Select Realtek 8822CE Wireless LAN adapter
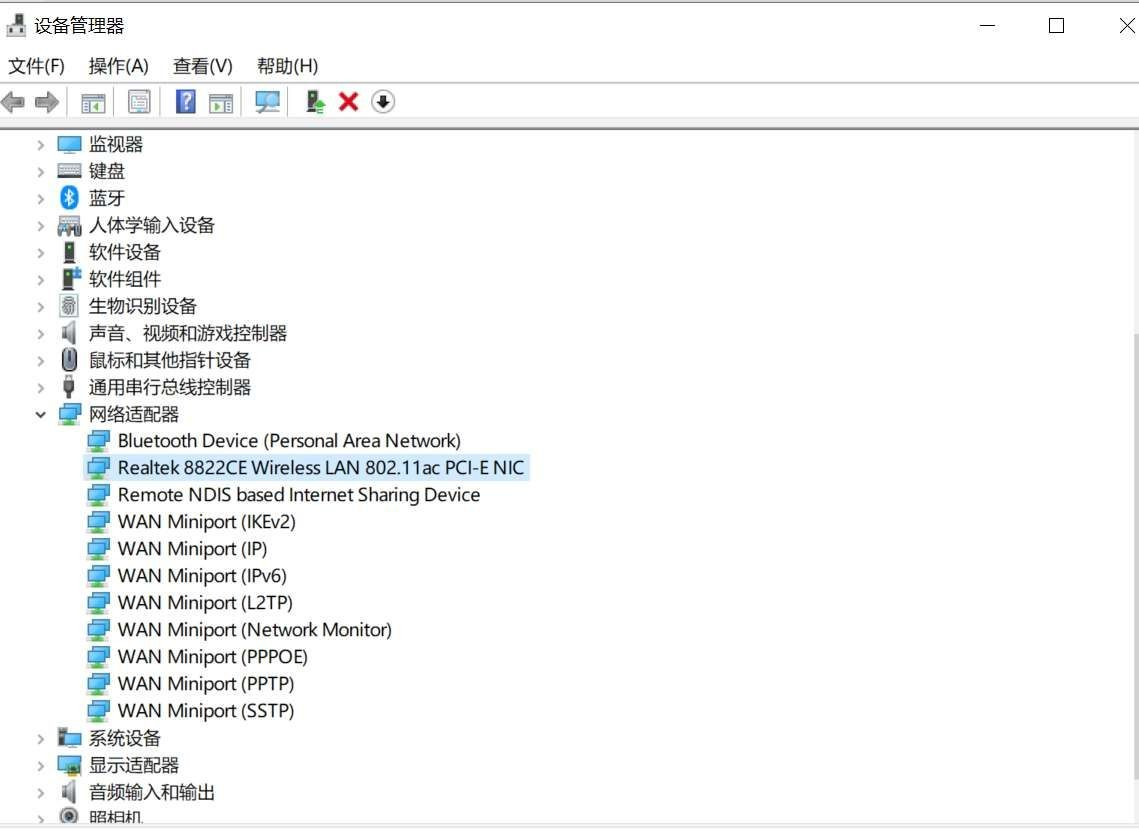The width and height of the screenshot is (1139, 829). 320,468
